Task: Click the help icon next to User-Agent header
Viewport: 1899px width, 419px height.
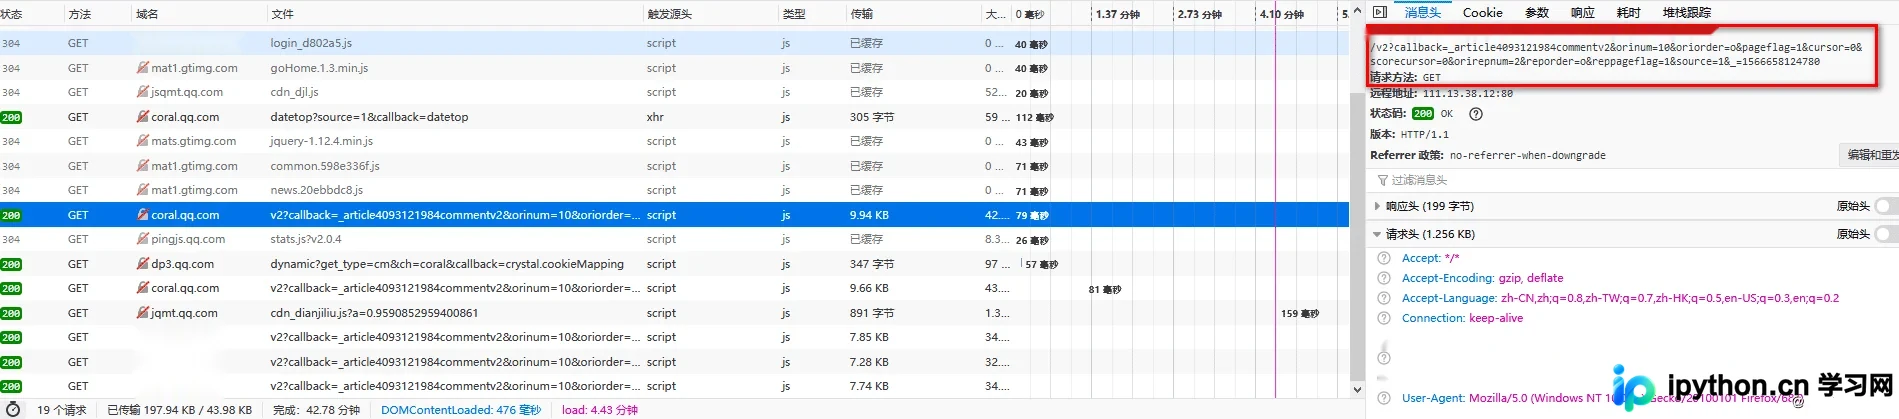Action: click(x=1384, y=398)
